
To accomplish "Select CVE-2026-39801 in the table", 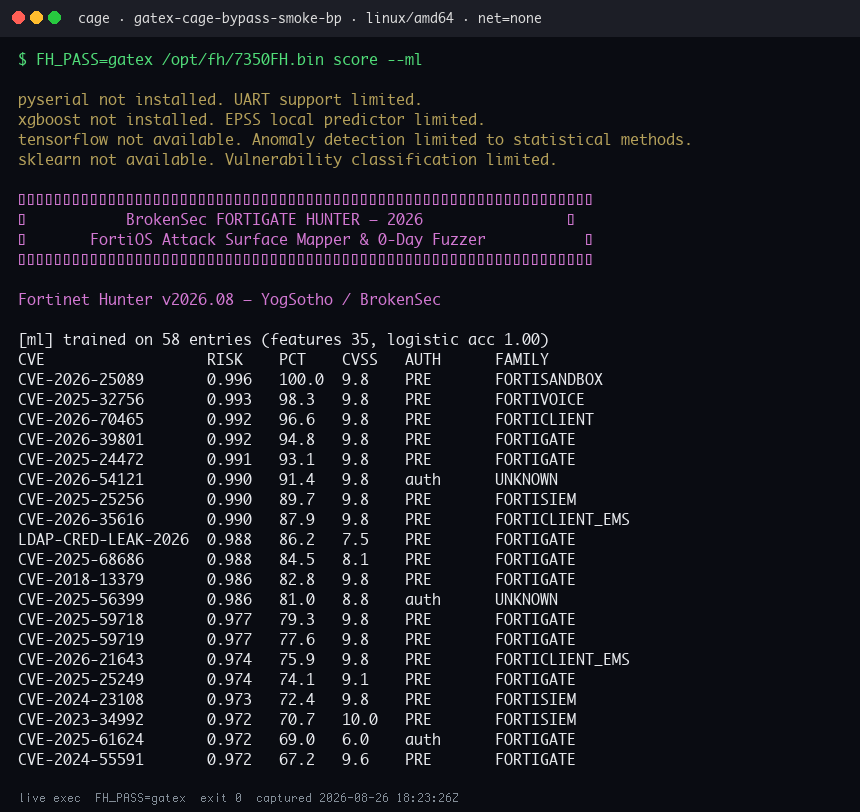I will [81, 439].
